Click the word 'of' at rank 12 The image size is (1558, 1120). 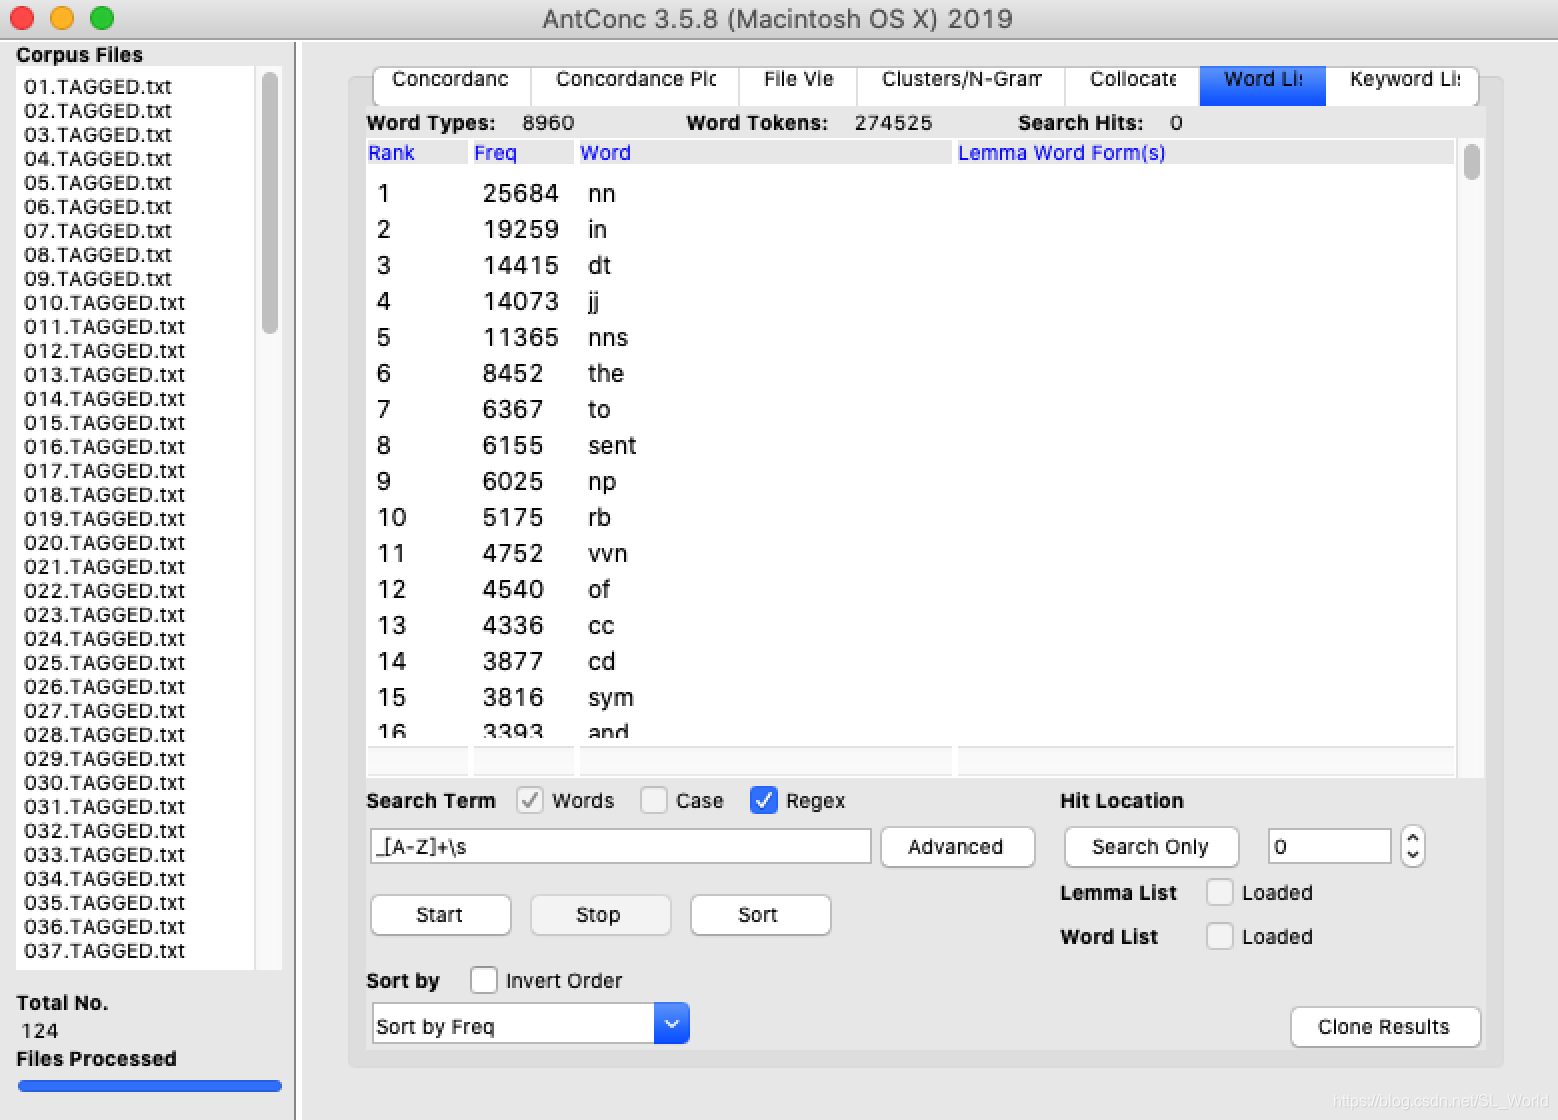click(x=599, y=590)
